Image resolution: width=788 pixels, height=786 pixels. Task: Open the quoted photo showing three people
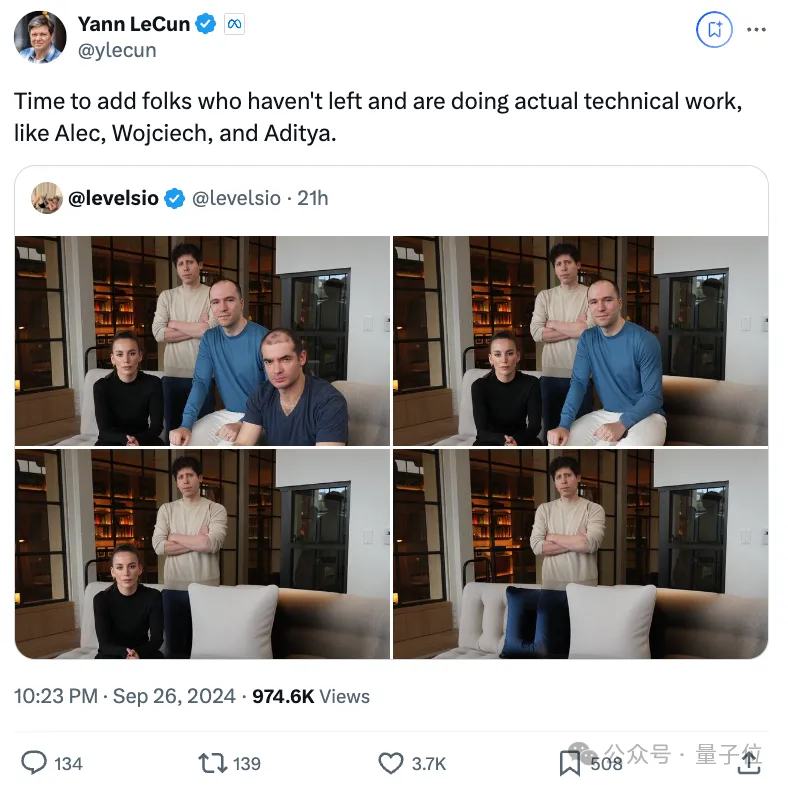coord(580,341)
